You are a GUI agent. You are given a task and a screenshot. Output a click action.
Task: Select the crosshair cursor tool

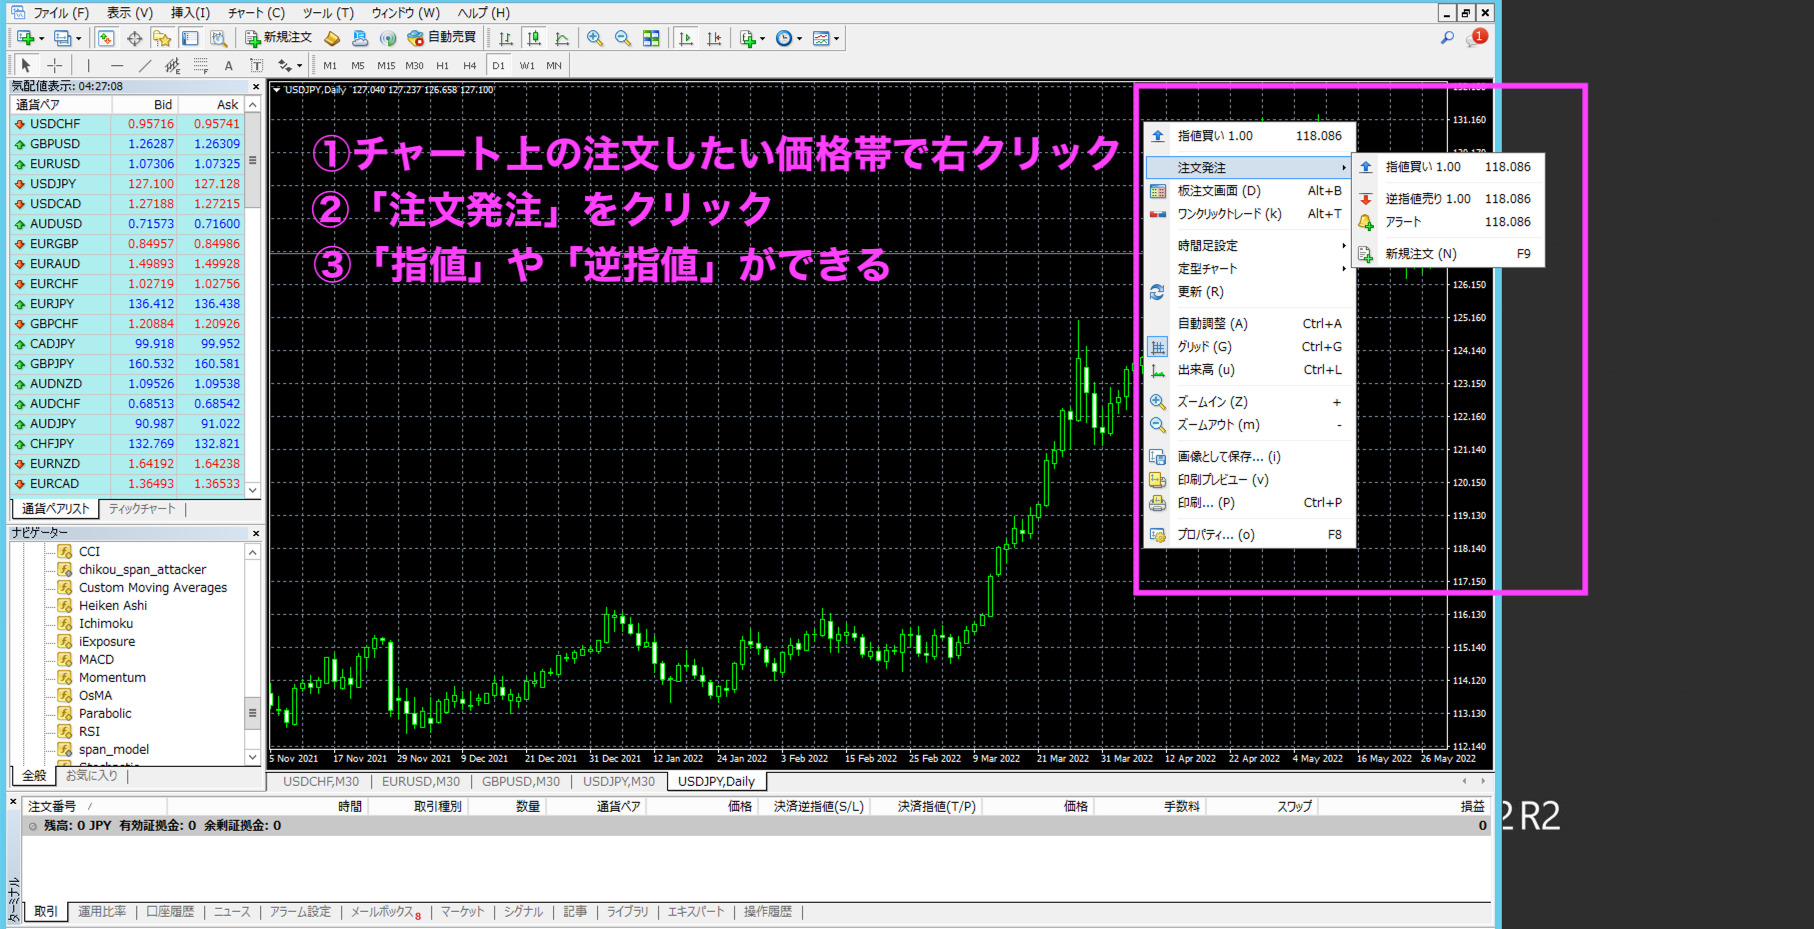pos(54,65)
